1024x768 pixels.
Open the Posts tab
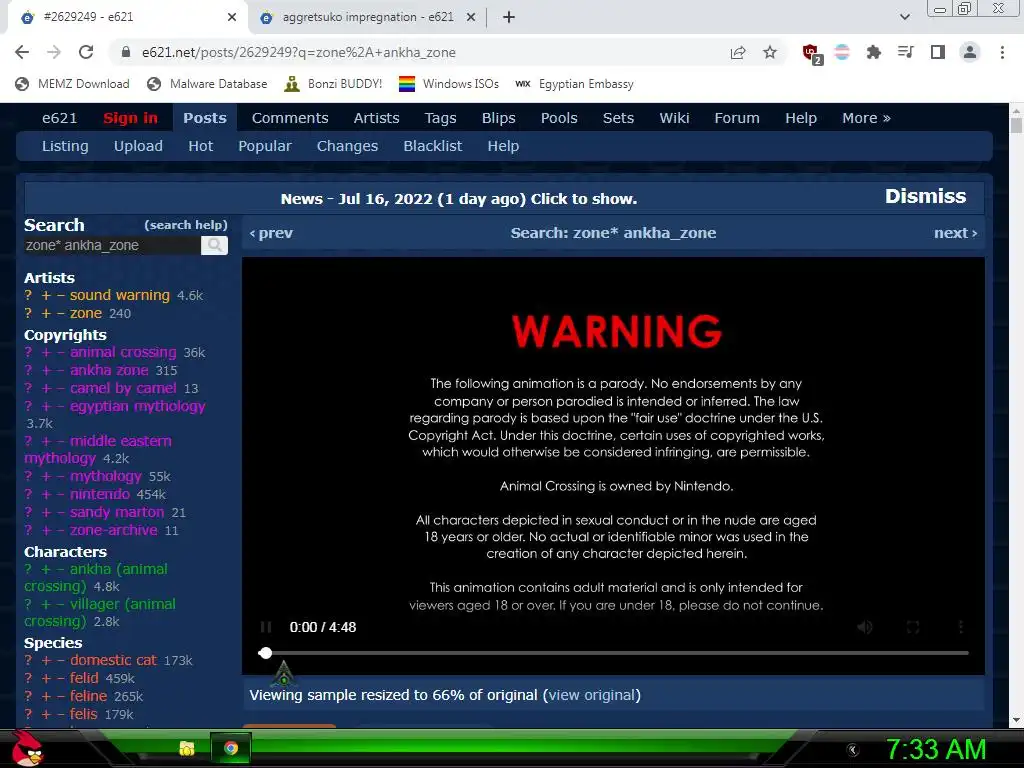pos(204,118)
